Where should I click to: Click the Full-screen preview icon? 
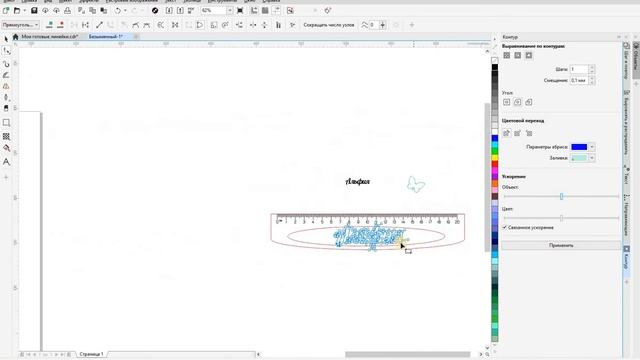click(240, 11)
